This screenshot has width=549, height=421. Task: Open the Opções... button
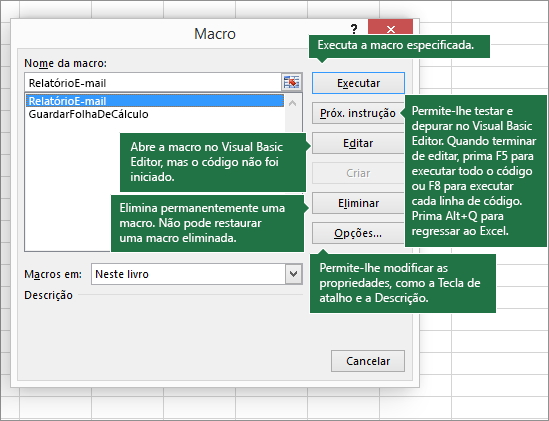tap(358, 233)
